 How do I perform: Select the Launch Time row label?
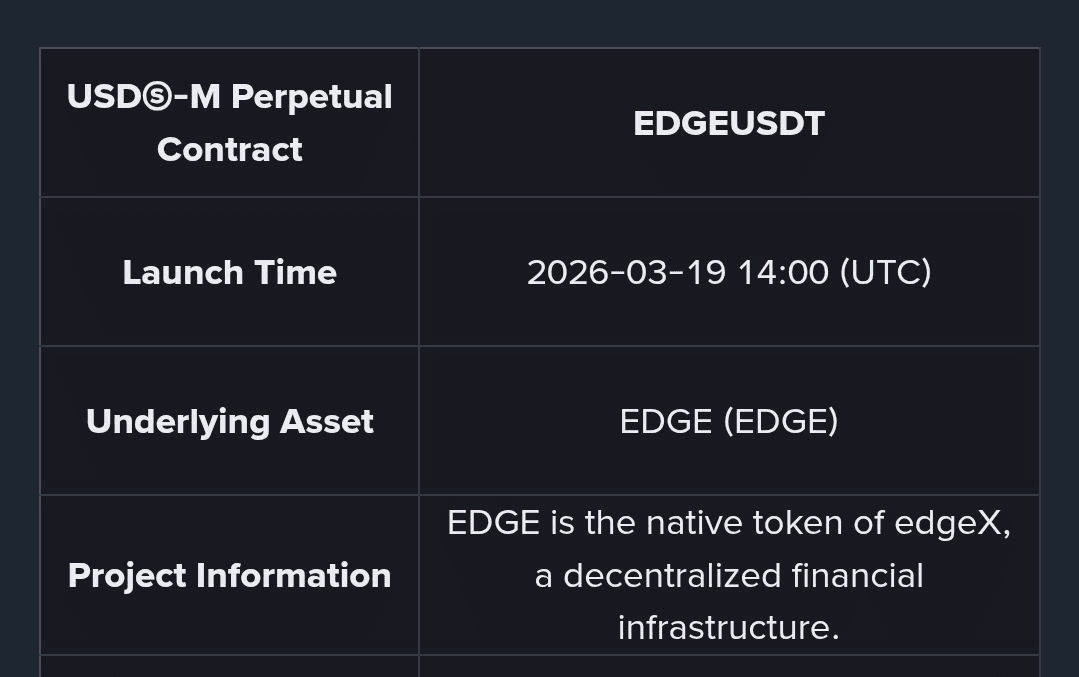click(x=229, y=272)
